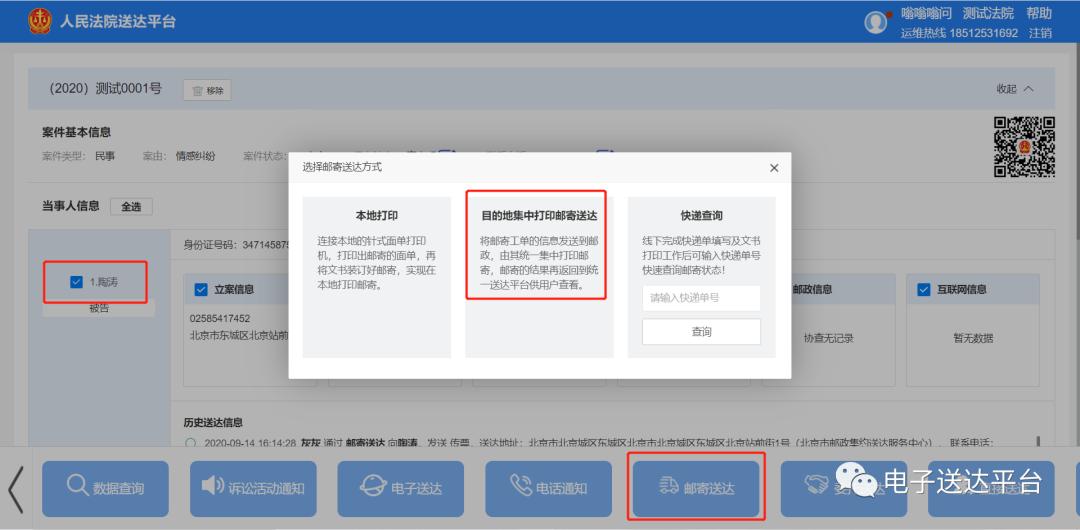Click the phone icon on 电话通知
Viewport: 1080px width, 530px height.
click(x=521, y=486)
